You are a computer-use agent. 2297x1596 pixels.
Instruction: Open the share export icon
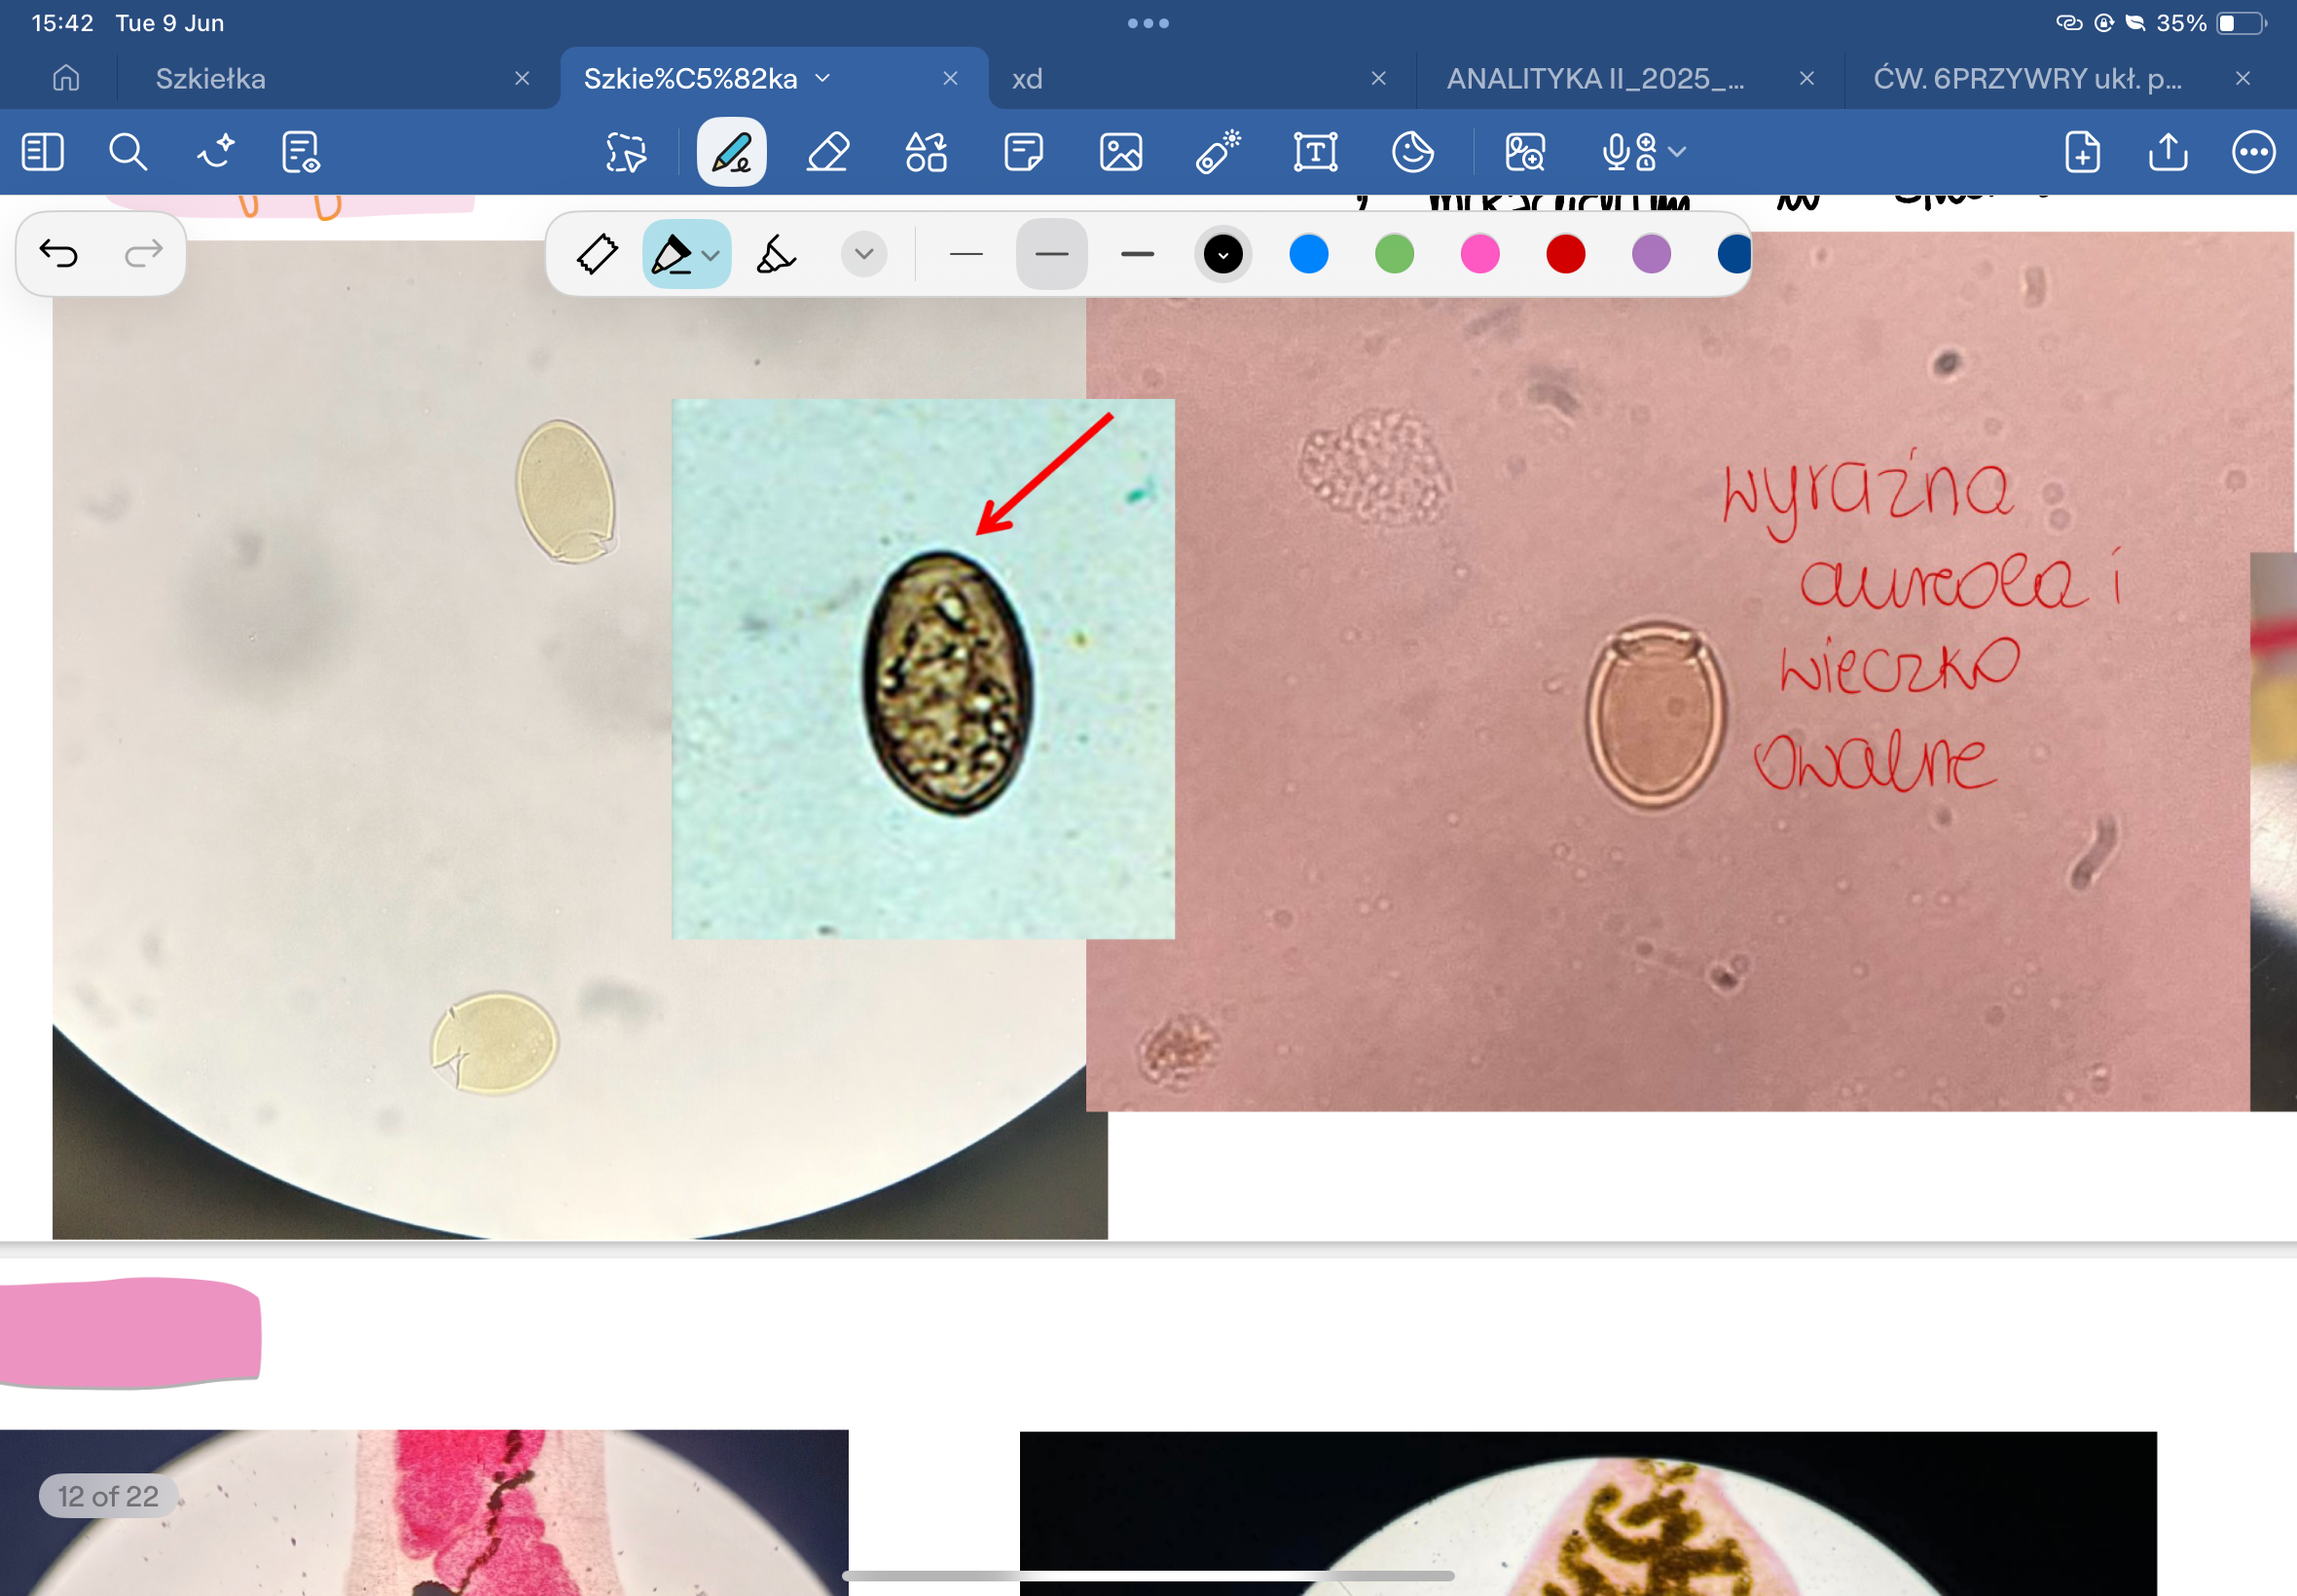[x=2168, y=152]
